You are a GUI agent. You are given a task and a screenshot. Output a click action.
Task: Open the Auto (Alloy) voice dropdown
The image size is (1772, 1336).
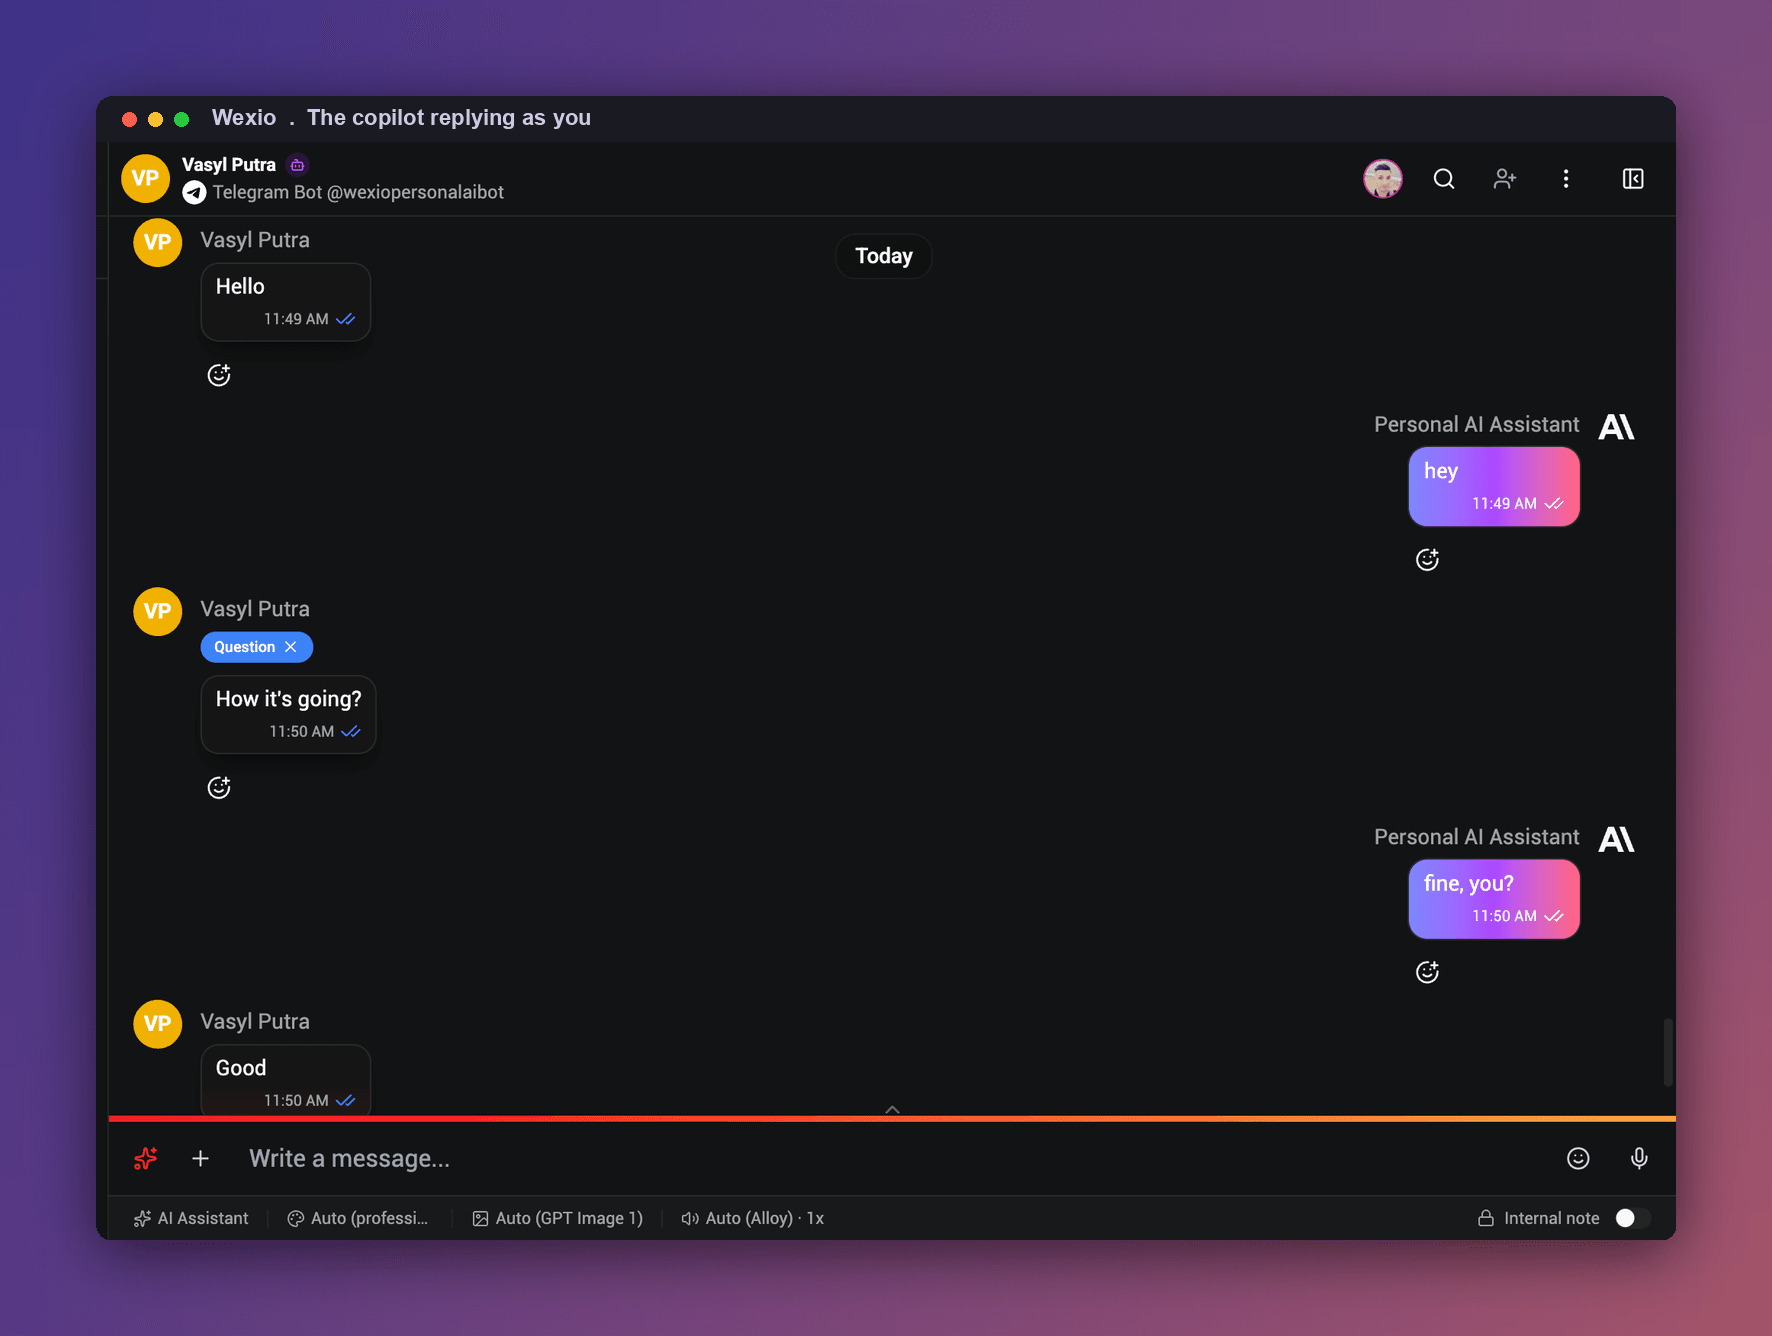pos(752,1218)
